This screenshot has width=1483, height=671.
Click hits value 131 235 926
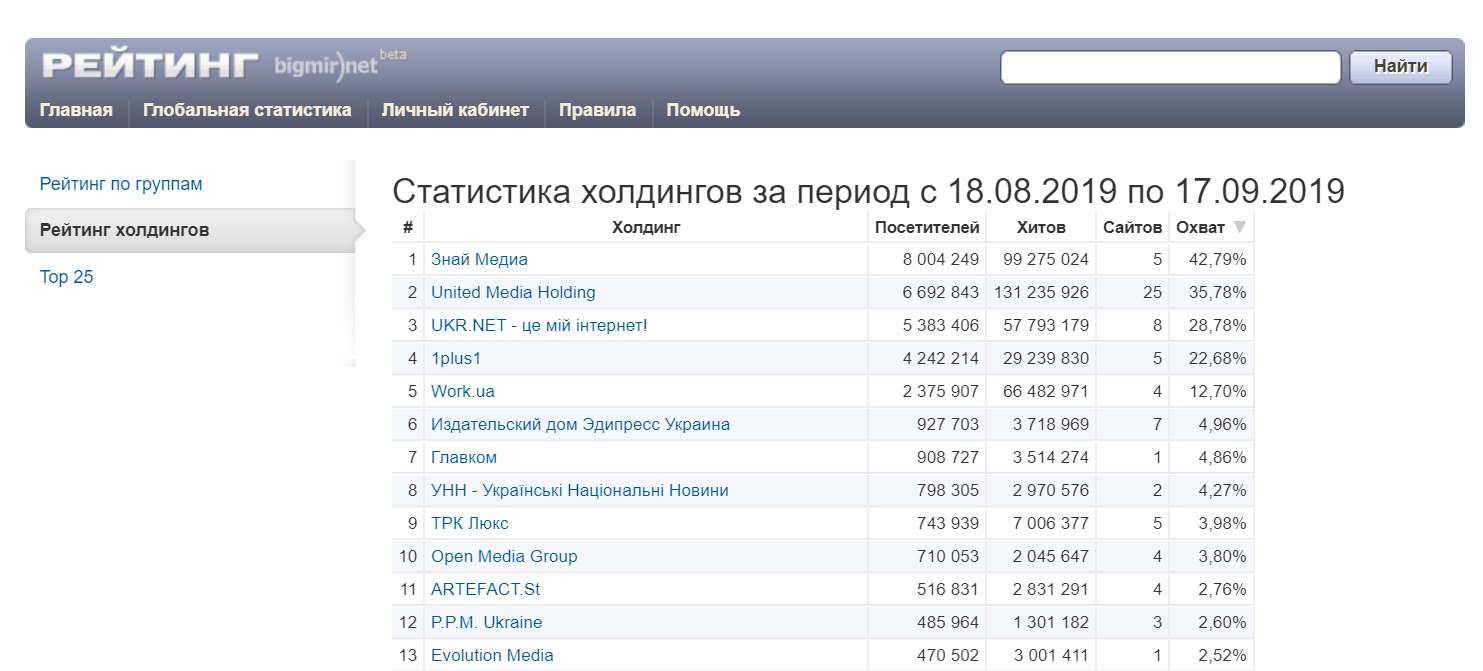(x=1041, y=292)
